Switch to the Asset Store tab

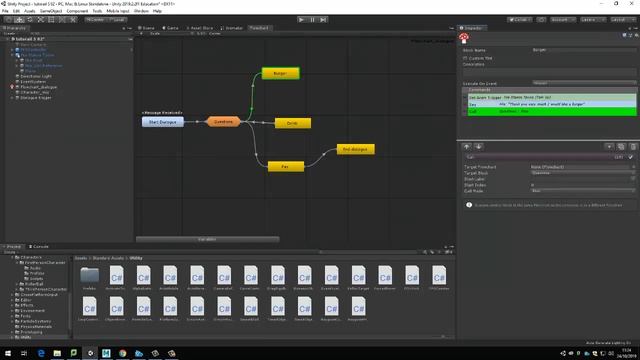coord(200,28)
